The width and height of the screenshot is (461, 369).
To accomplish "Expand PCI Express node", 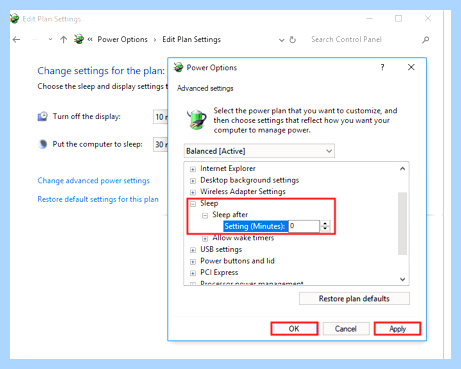I will pyautogui.click(x=193, y=273).
